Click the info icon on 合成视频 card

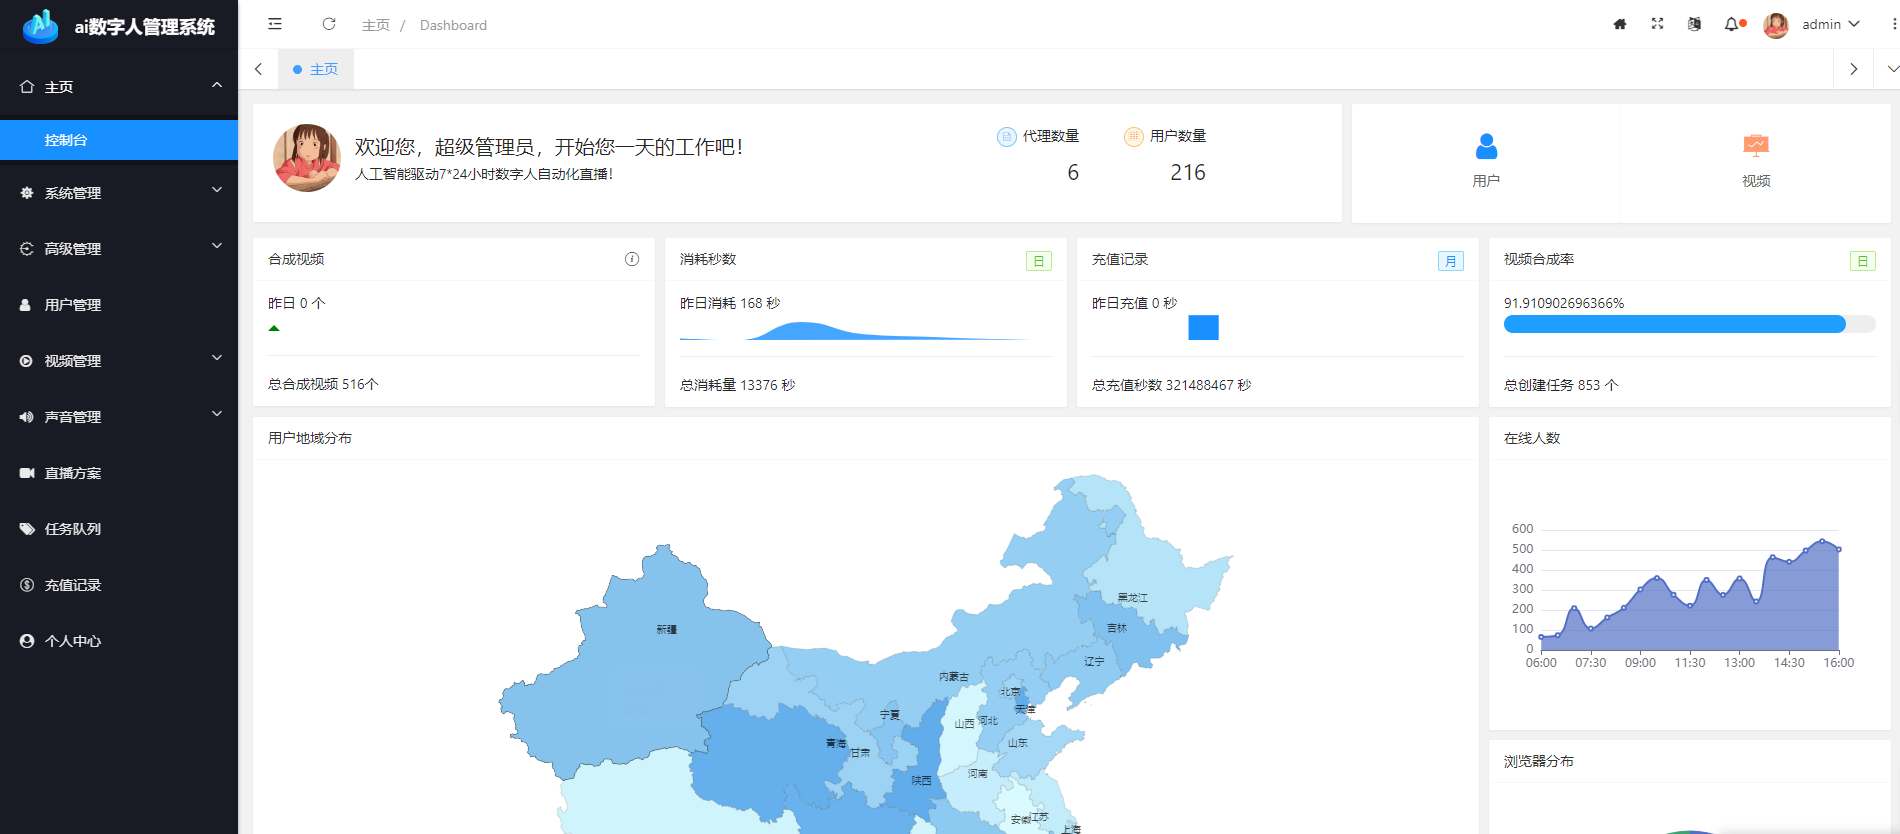pos(632,259)
